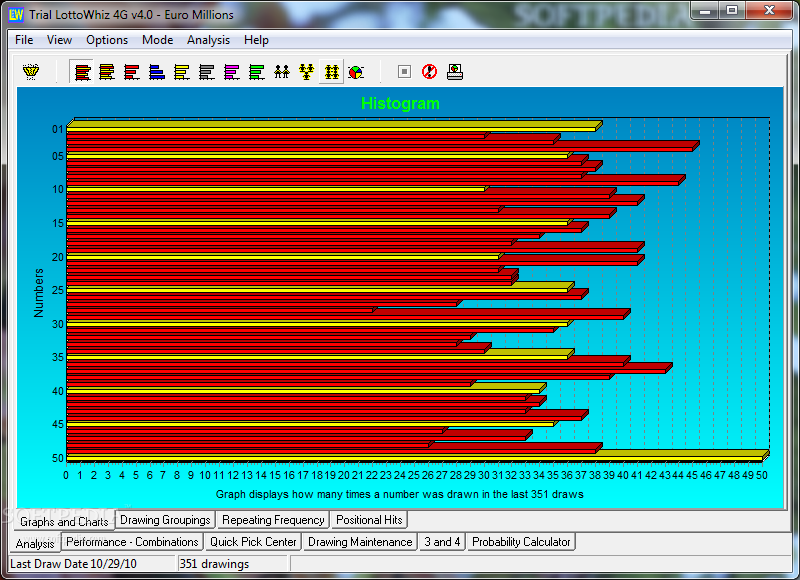800x580 pixels.
Task: Click the two-people pairs icon
Action: tap(282, 72)
